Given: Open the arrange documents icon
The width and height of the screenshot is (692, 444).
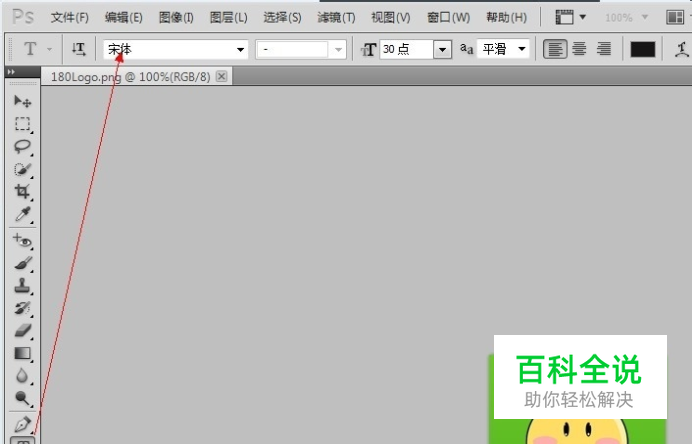Looking at the screenshot, I should [675, 18].
